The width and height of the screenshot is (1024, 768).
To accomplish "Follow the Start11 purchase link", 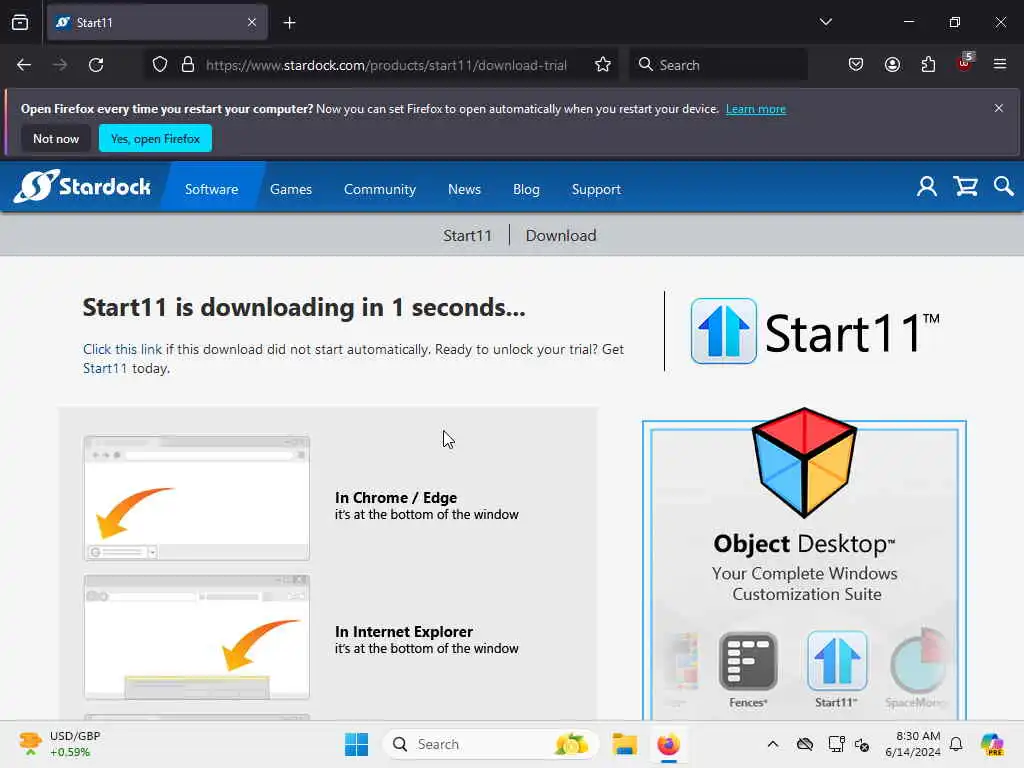I will point(105,368).
